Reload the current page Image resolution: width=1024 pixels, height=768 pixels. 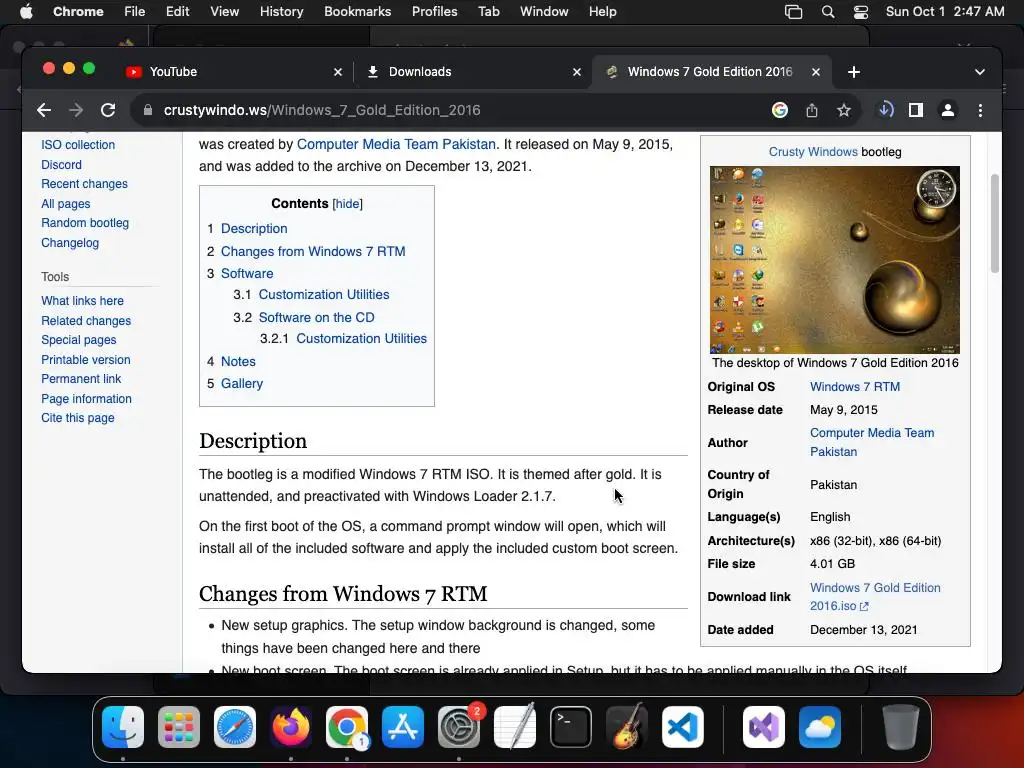pos(108,110)
